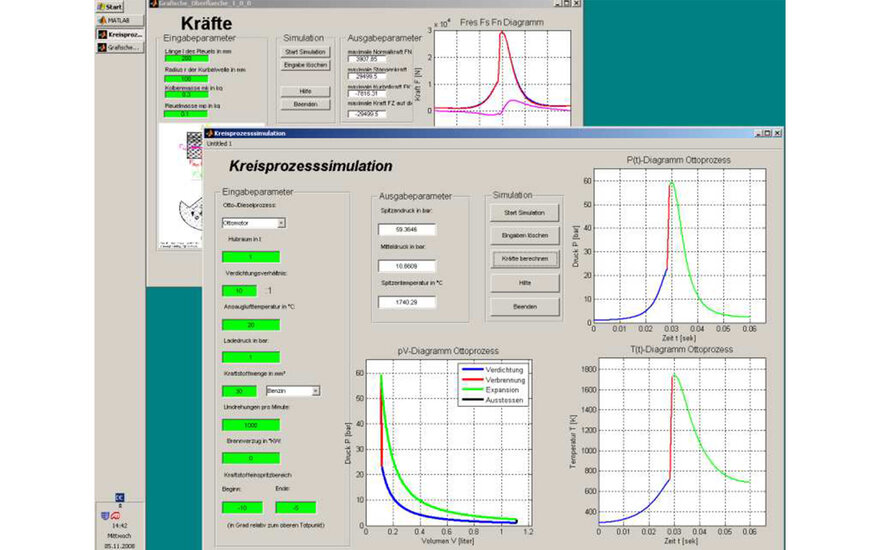Click the Ladedruck in bar input field

tap(251, 357)
